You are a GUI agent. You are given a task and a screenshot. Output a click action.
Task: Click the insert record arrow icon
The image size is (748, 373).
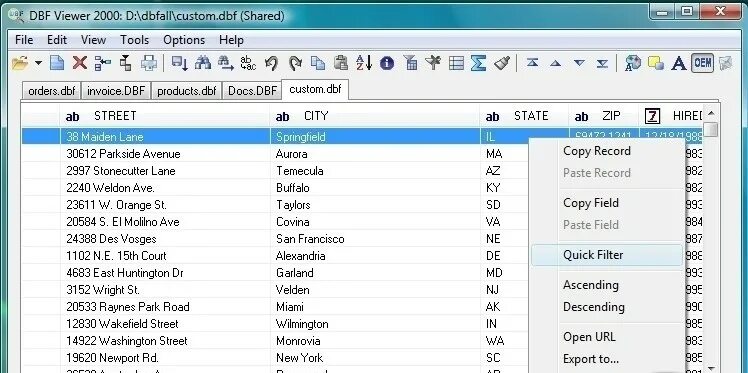pyautogui.click(x=103, y=63)
